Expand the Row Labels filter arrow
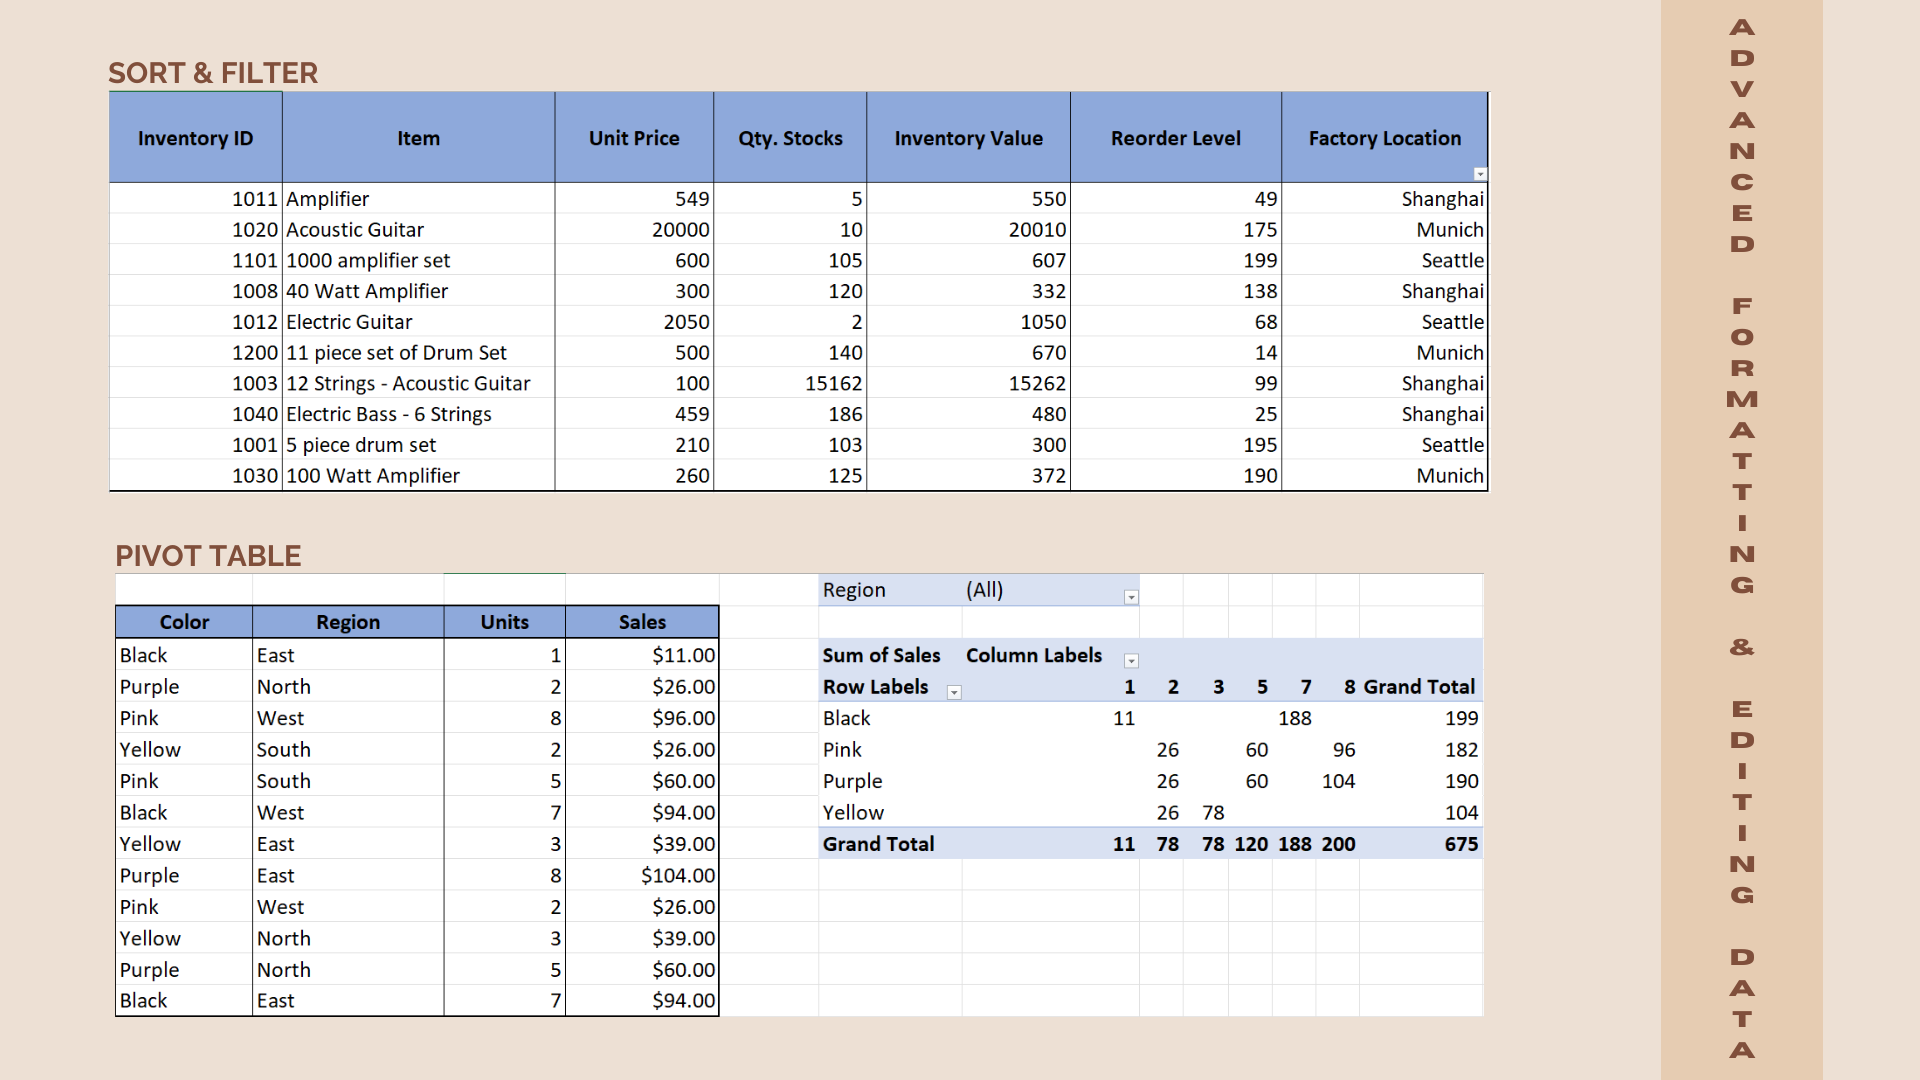This screenshot has height=1080, width=1920. click(x=954, y=693)
